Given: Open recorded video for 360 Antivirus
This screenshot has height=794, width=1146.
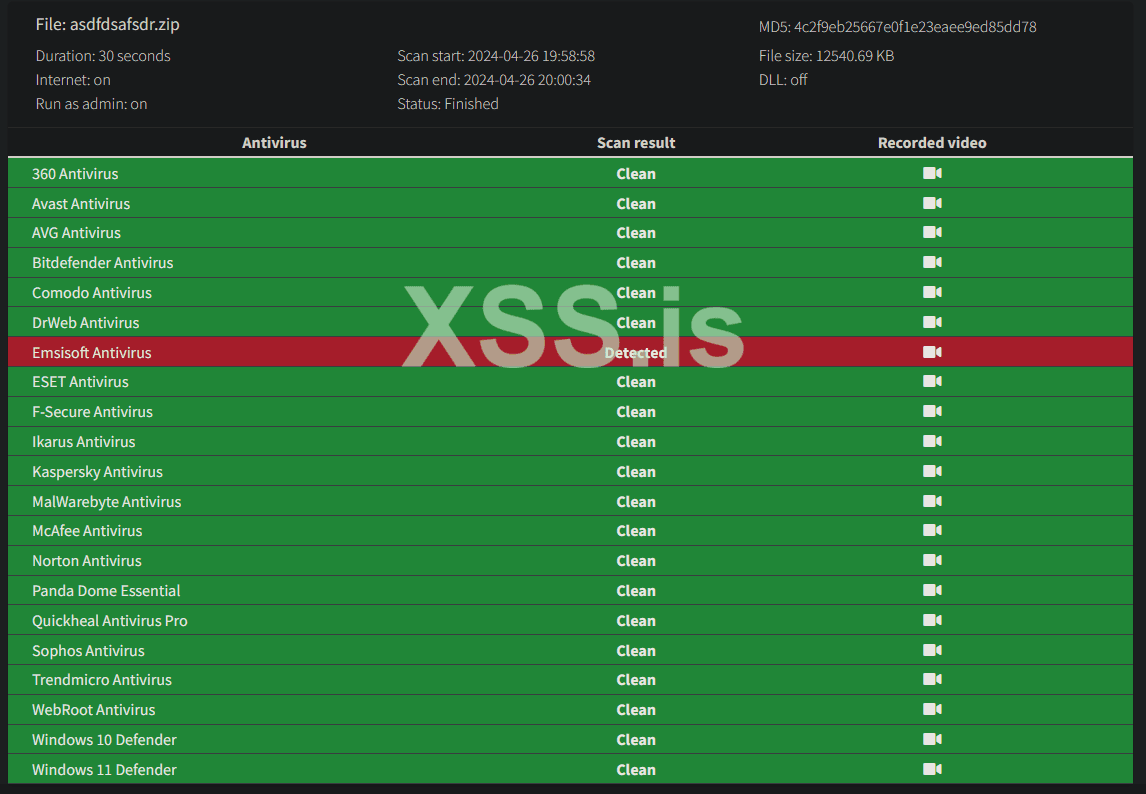Looking at the screenshot, I should pos(932,173).
